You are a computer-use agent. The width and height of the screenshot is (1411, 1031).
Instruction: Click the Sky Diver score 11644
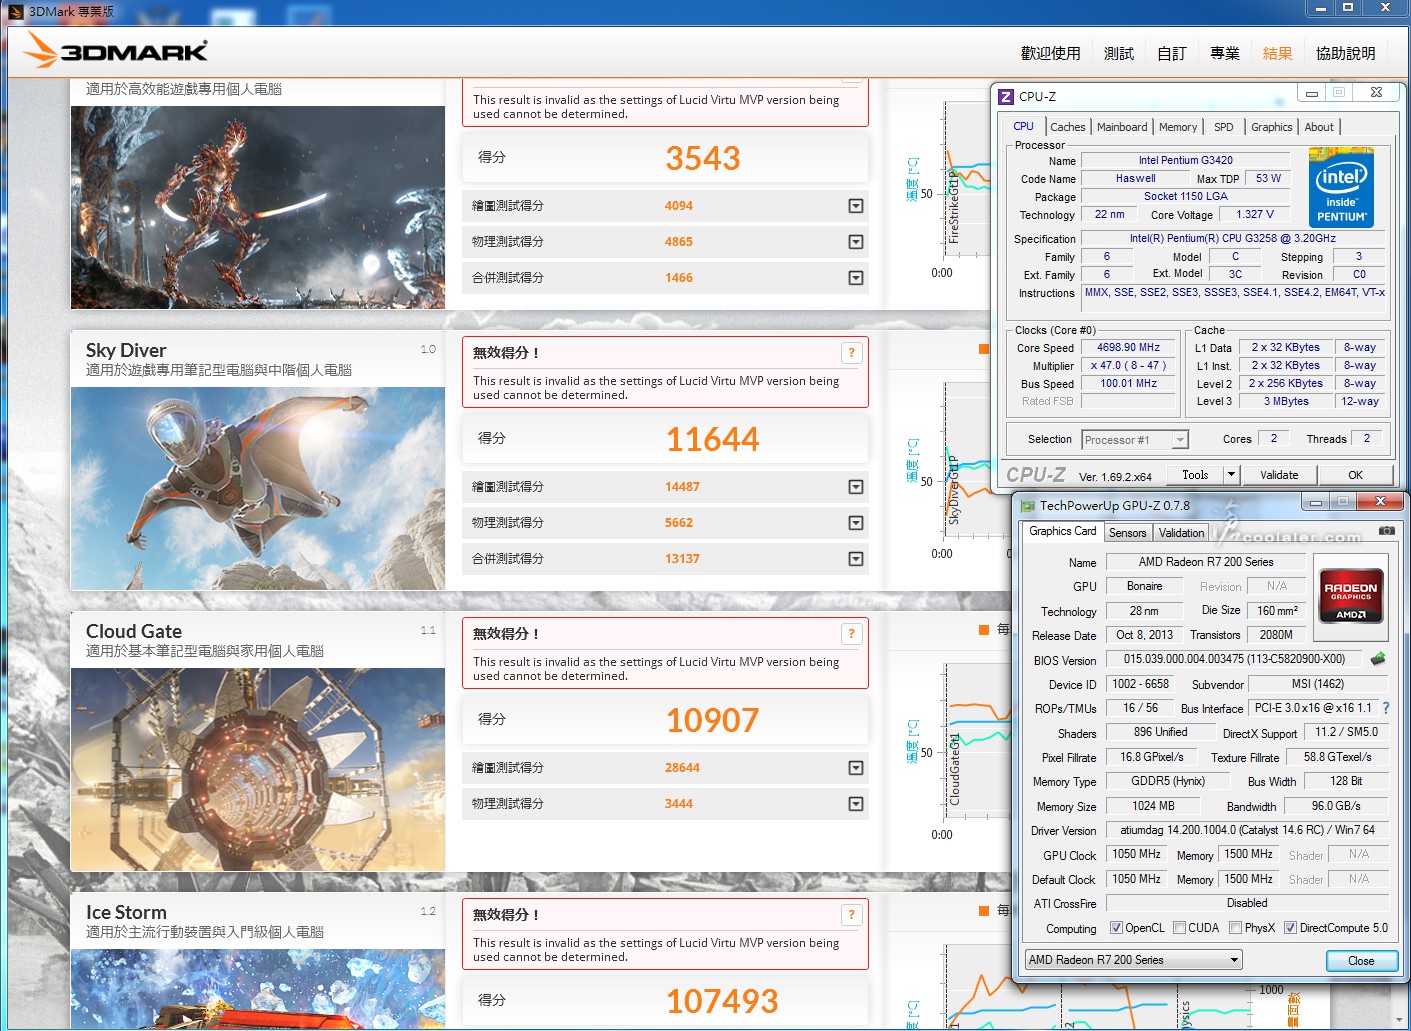click(x=713, y=439)
